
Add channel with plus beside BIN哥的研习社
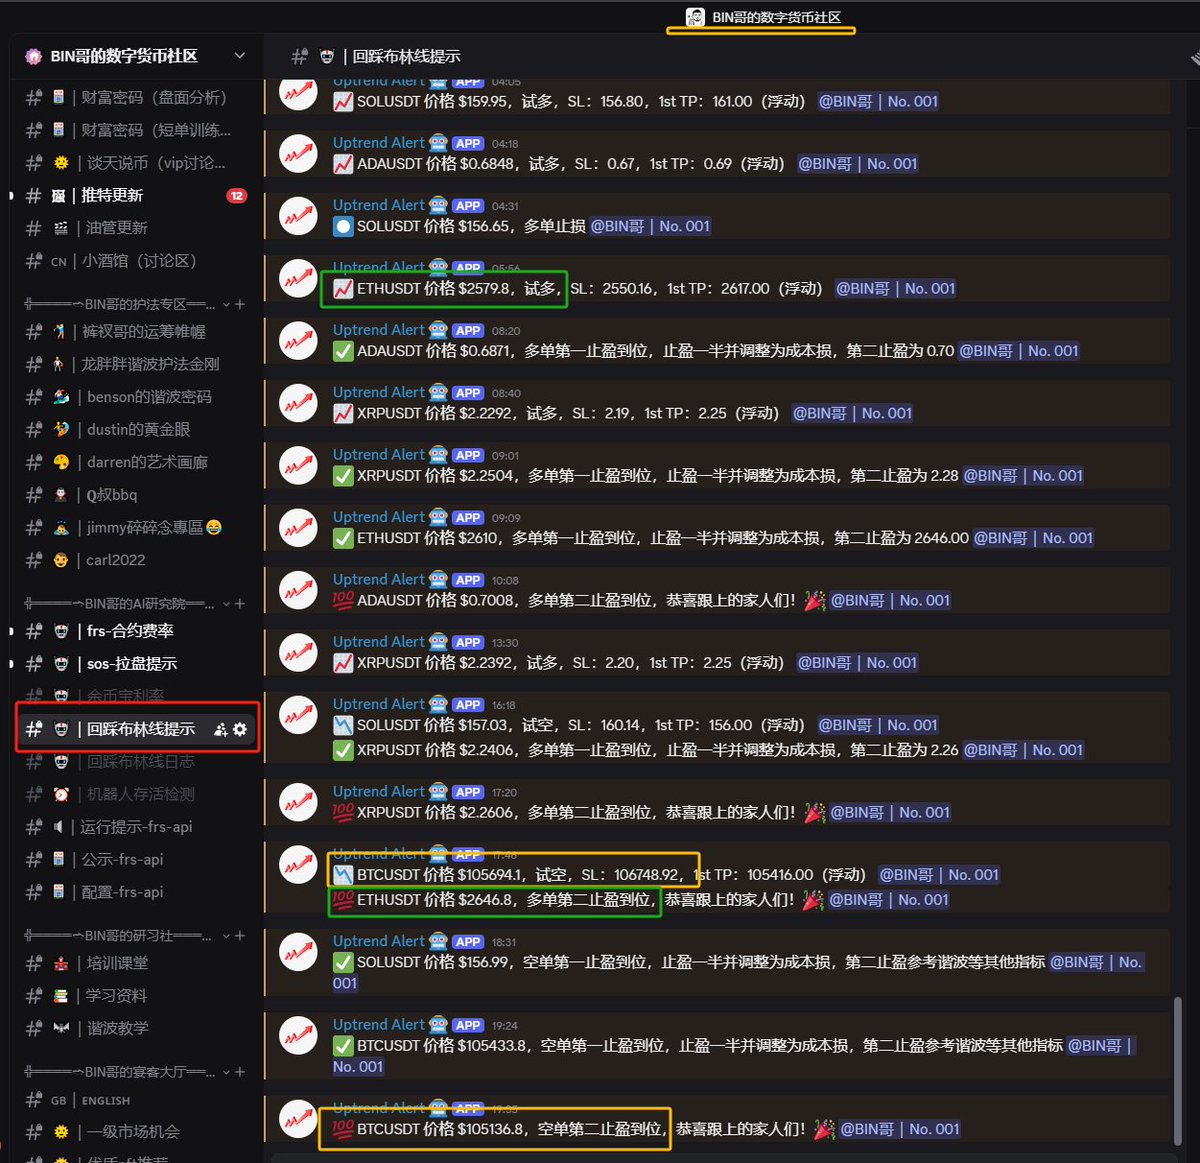pyautogui.click(x=240, y=935)
